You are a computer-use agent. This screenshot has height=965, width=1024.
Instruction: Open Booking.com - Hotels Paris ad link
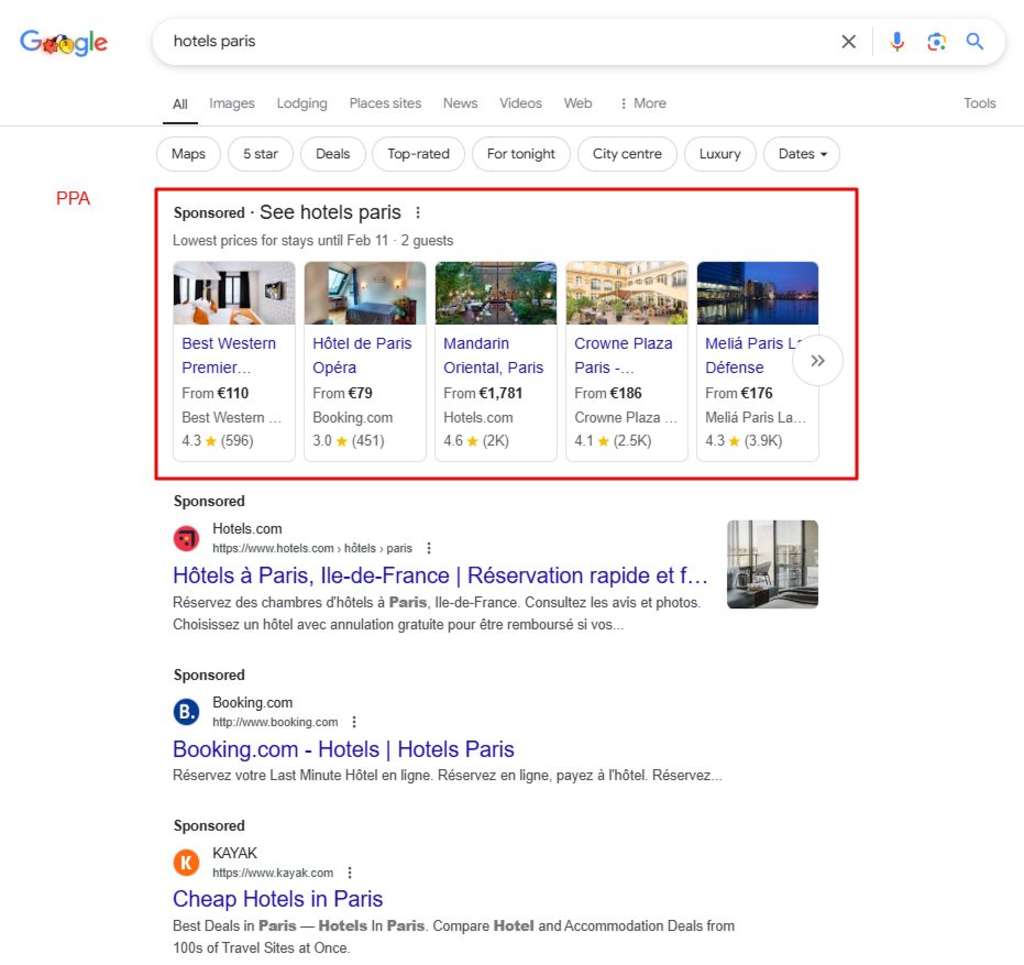(x=343, y=749)
